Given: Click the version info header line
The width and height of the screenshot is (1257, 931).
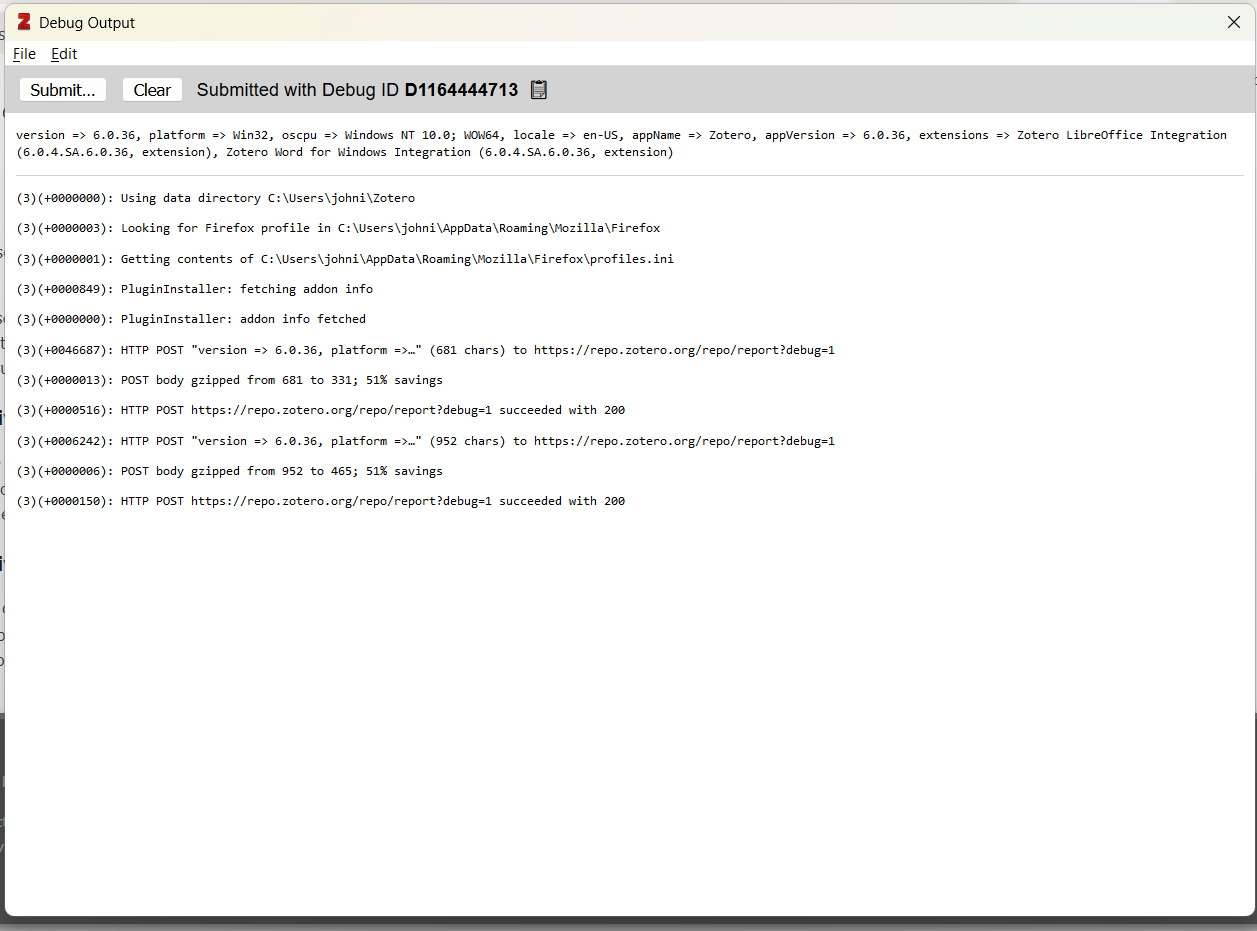Looking at the screenshot, I should pyautogui.click(x=621, y=143).
